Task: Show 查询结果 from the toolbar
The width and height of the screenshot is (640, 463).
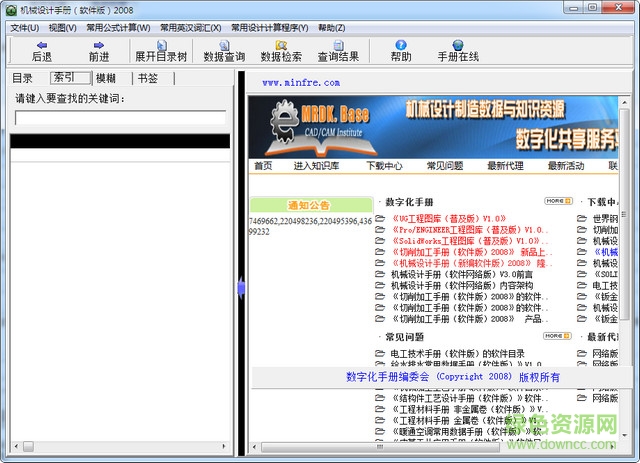Action: click(x=338, y=51)
